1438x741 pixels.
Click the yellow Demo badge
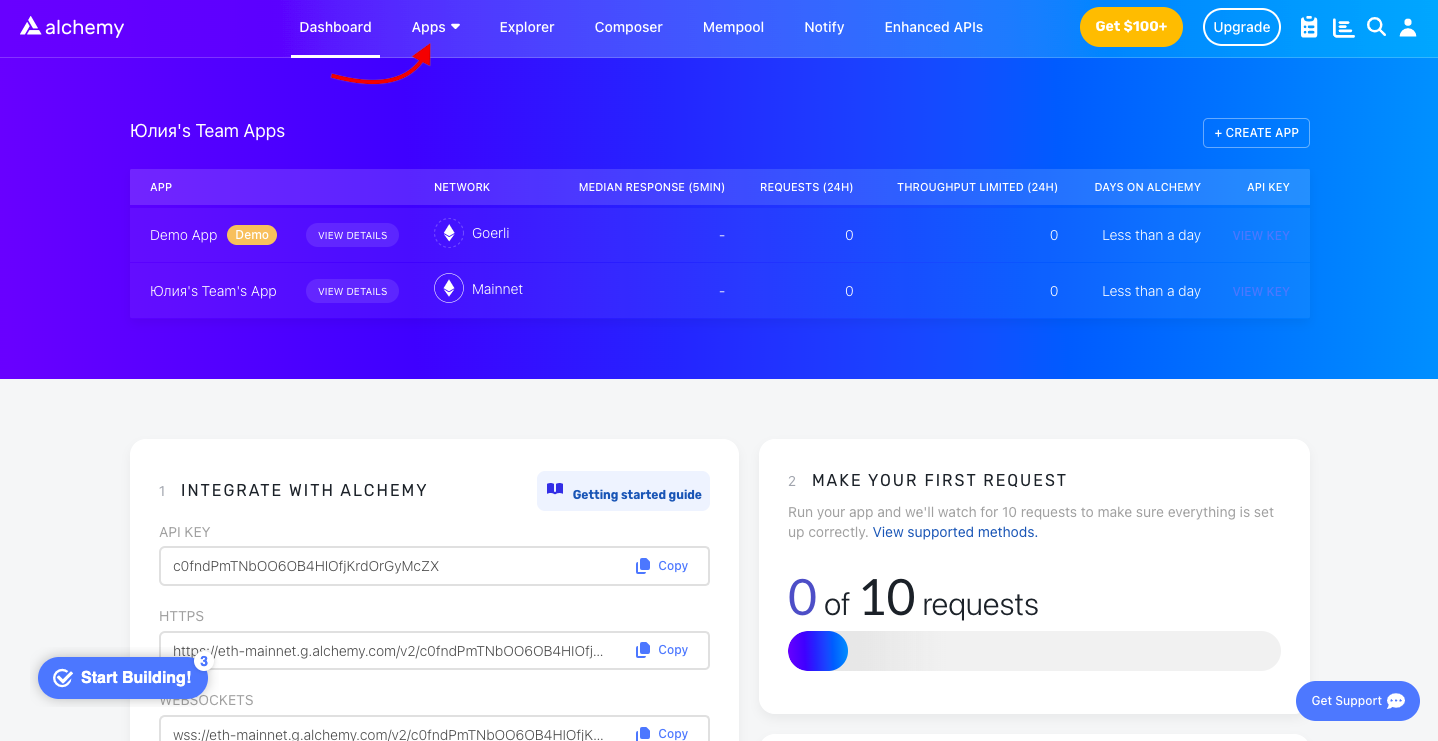click(252, 235)
